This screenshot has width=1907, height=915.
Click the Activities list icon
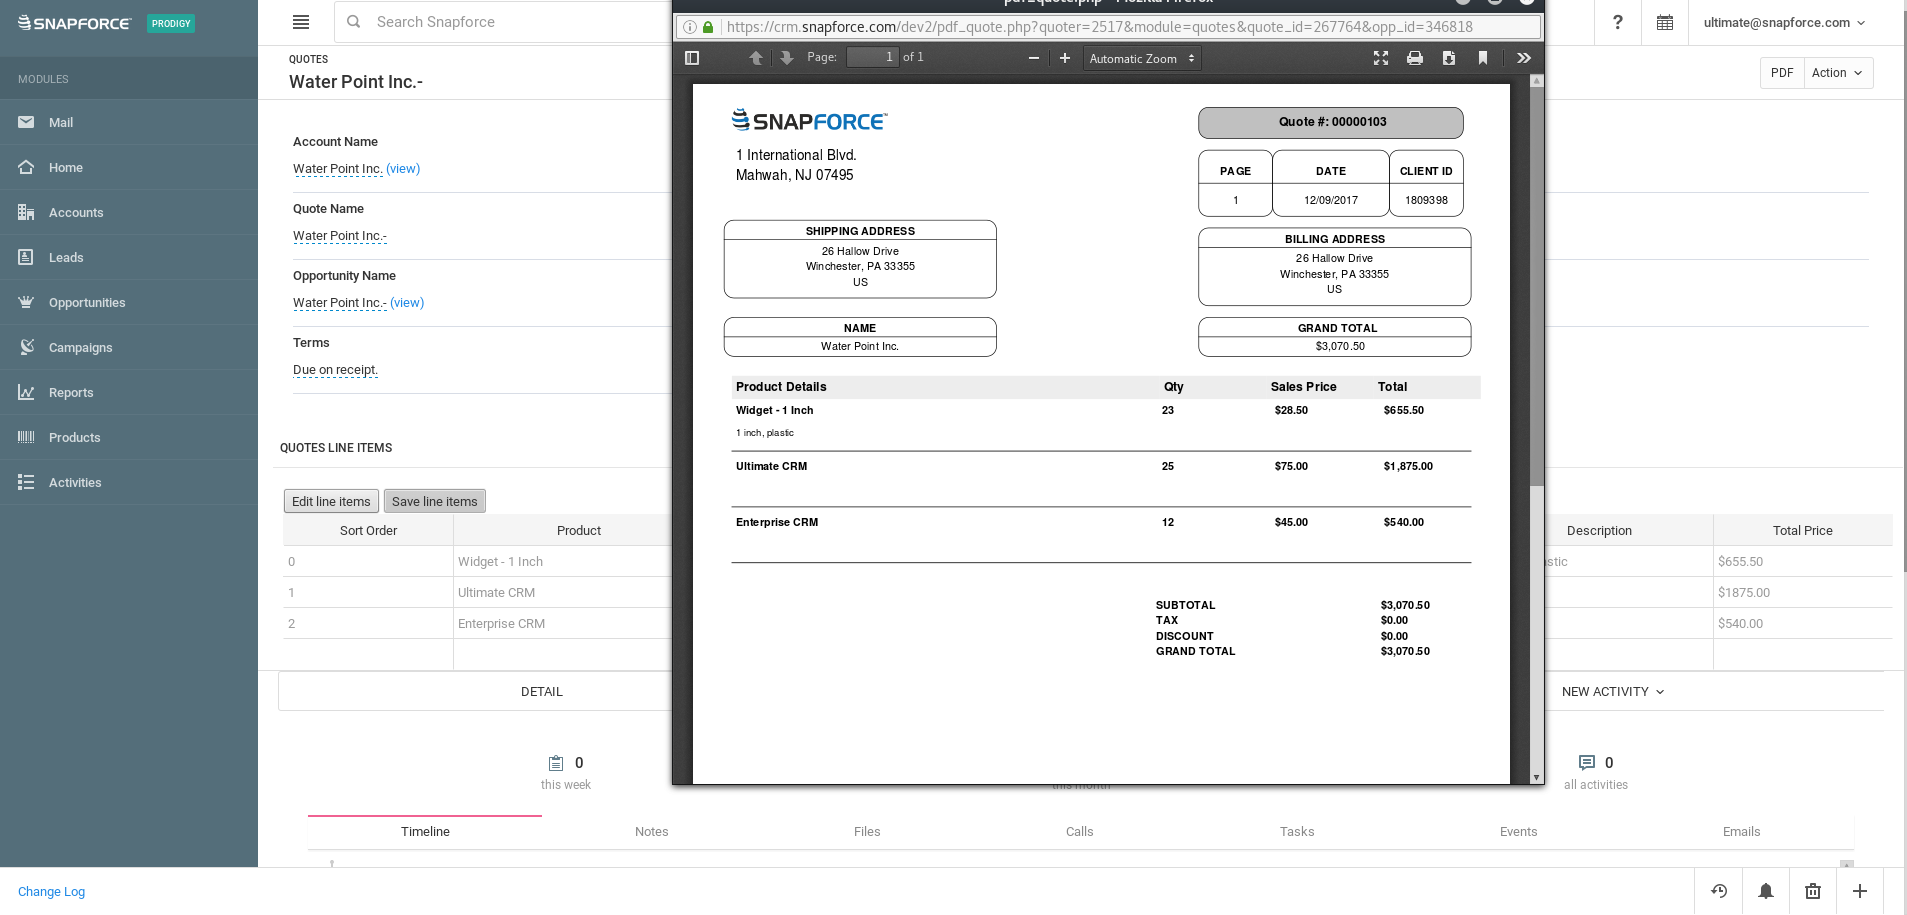tap(26, 482)
